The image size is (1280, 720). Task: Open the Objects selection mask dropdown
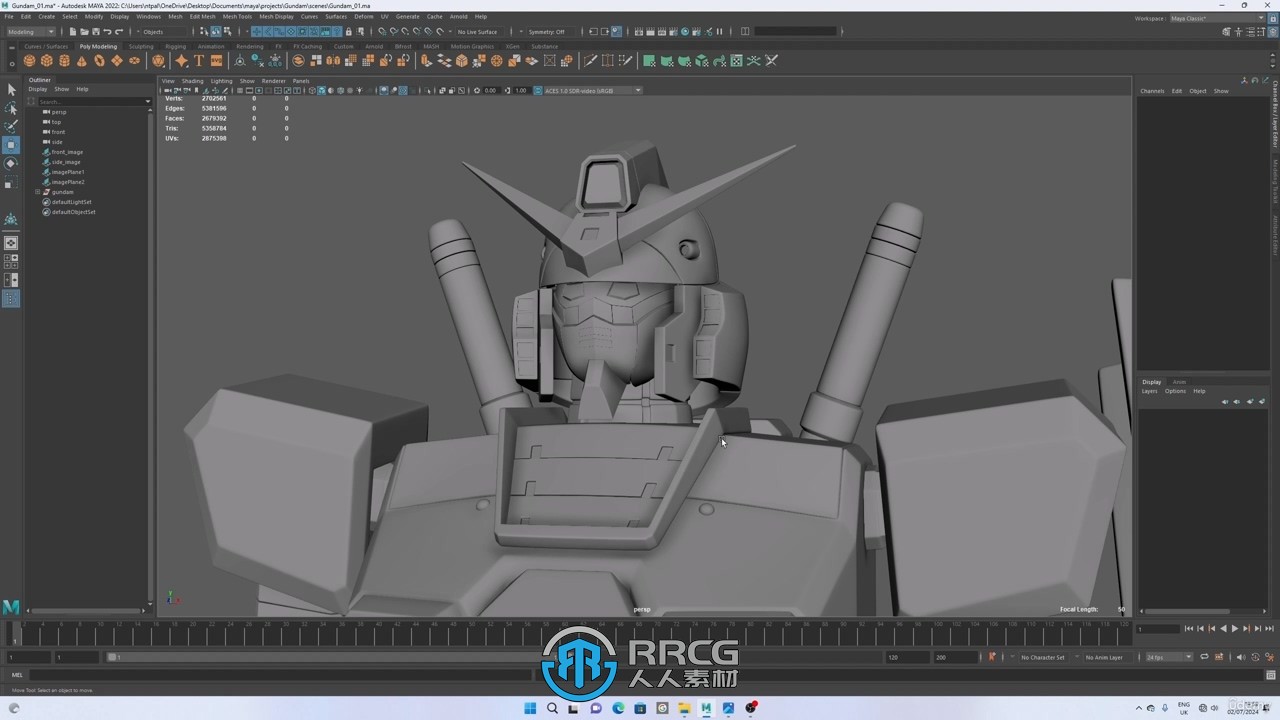[165, 32]
